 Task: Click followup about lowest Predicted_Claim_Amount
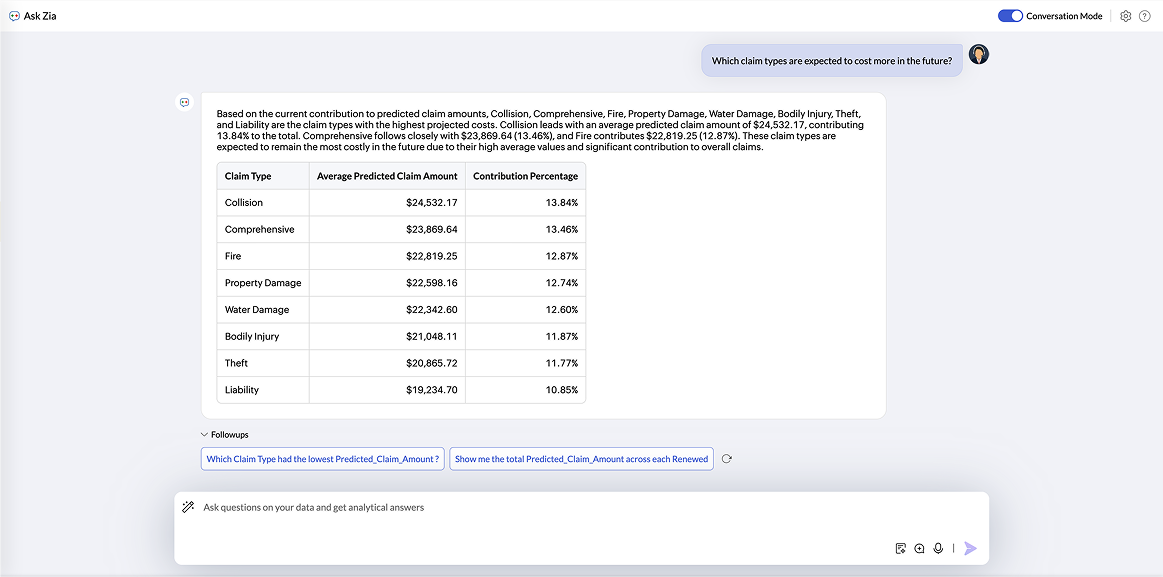click(322, 458)
